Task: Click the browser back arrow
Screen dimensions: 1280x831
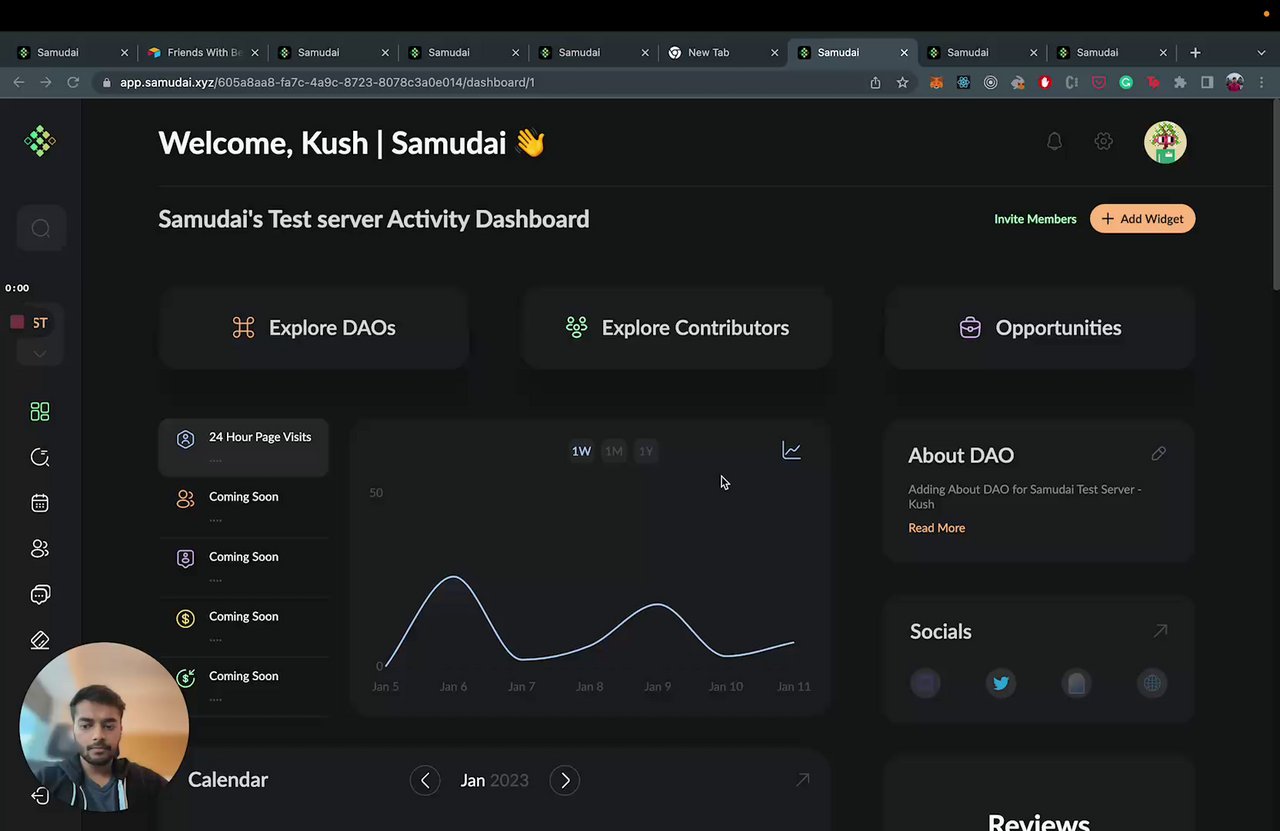Action: tap(19, 82)
